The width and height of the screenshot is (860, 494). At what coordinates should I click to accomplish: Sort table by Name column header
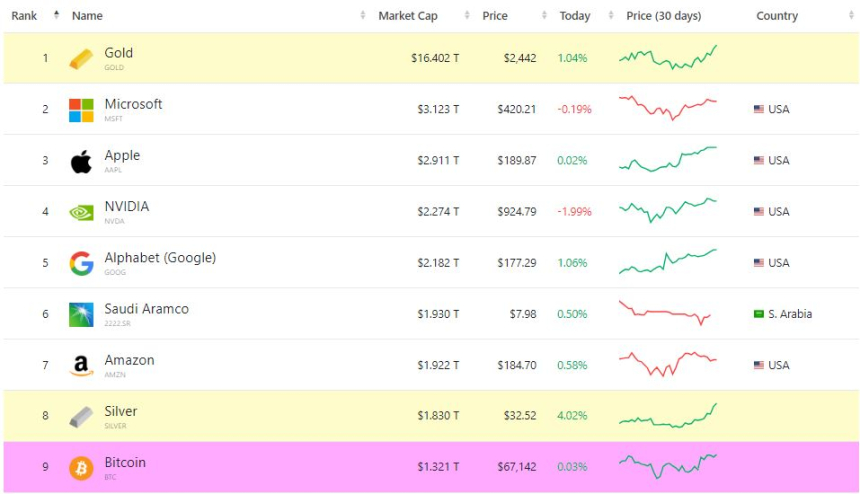coord(88,16)
